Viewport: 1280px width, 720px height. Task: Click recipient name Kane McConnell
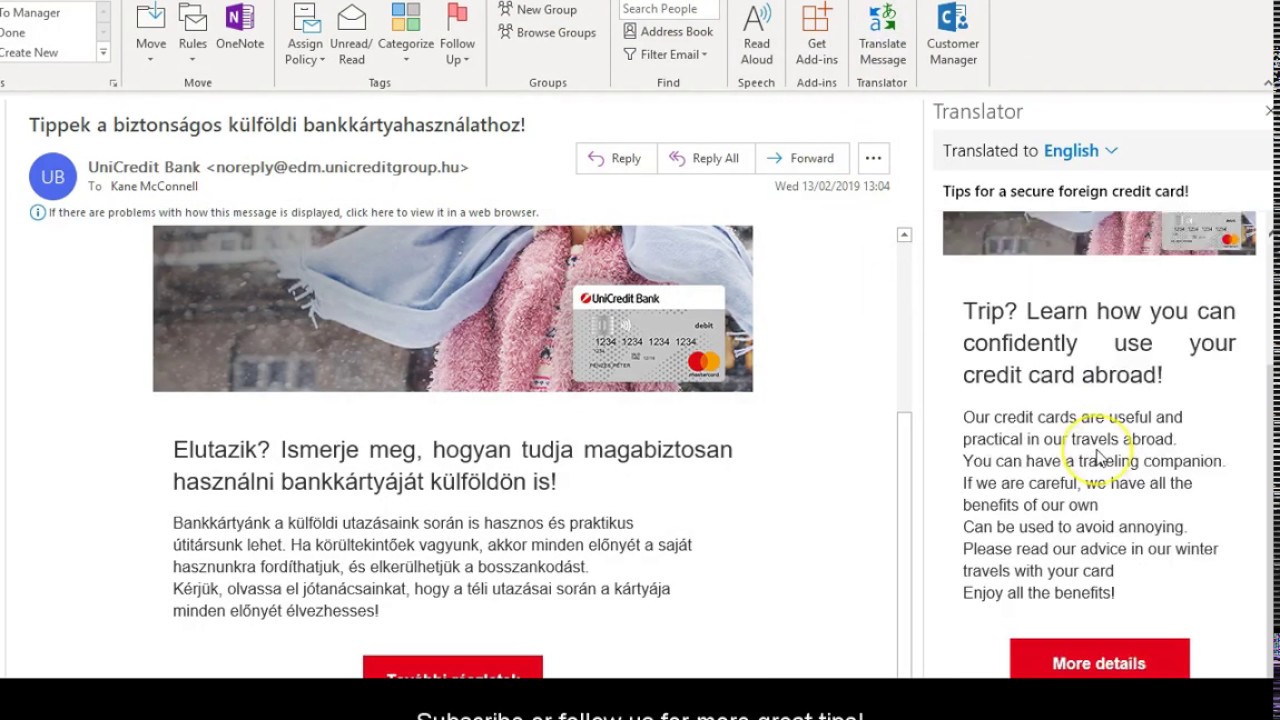154,186
